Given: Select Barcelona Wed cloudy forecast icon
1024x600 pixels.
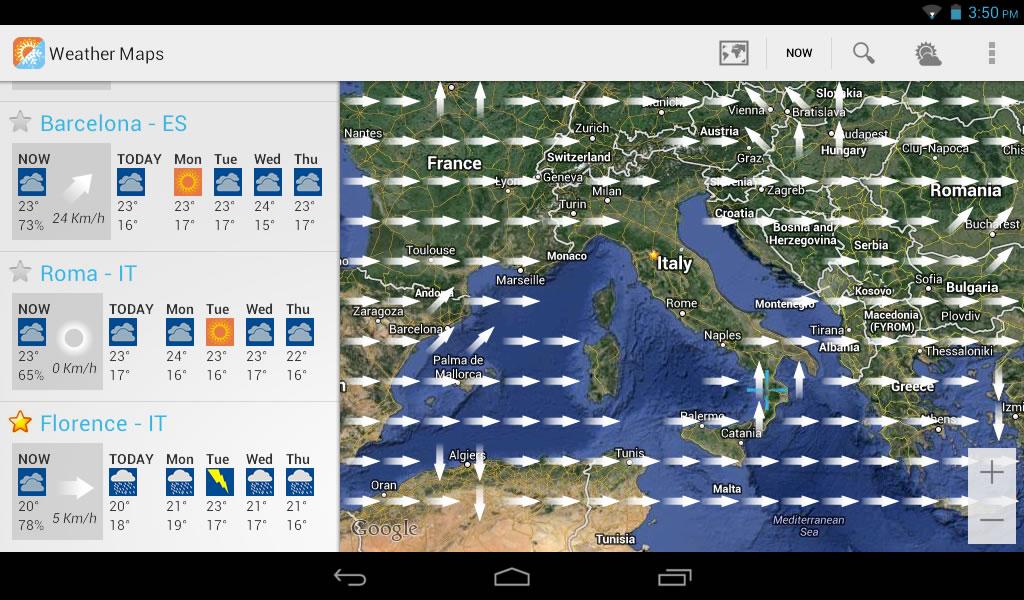Looking at the screenshot, I should pos(268,182).
